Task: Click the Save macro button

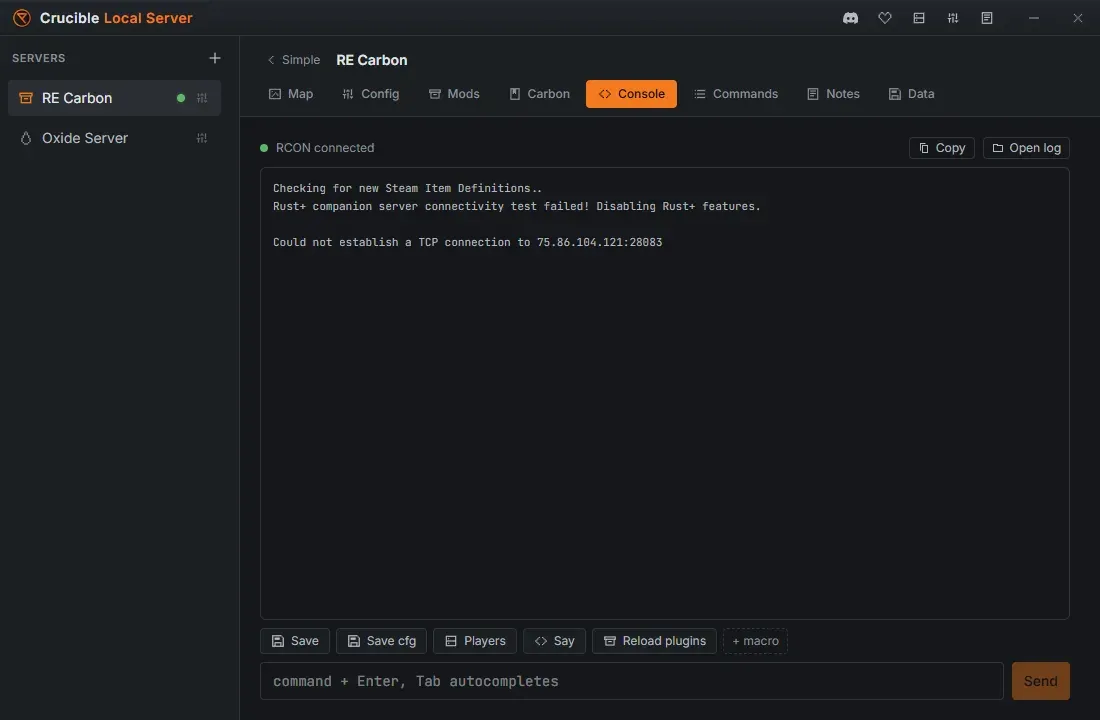Action: (x=295, y=641)
